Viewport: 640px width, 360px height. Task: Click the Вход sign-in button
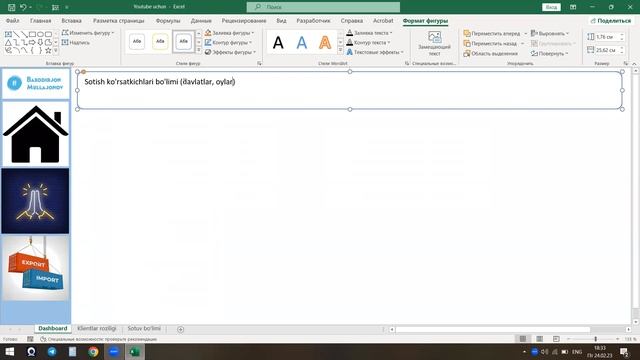(551, 7)
